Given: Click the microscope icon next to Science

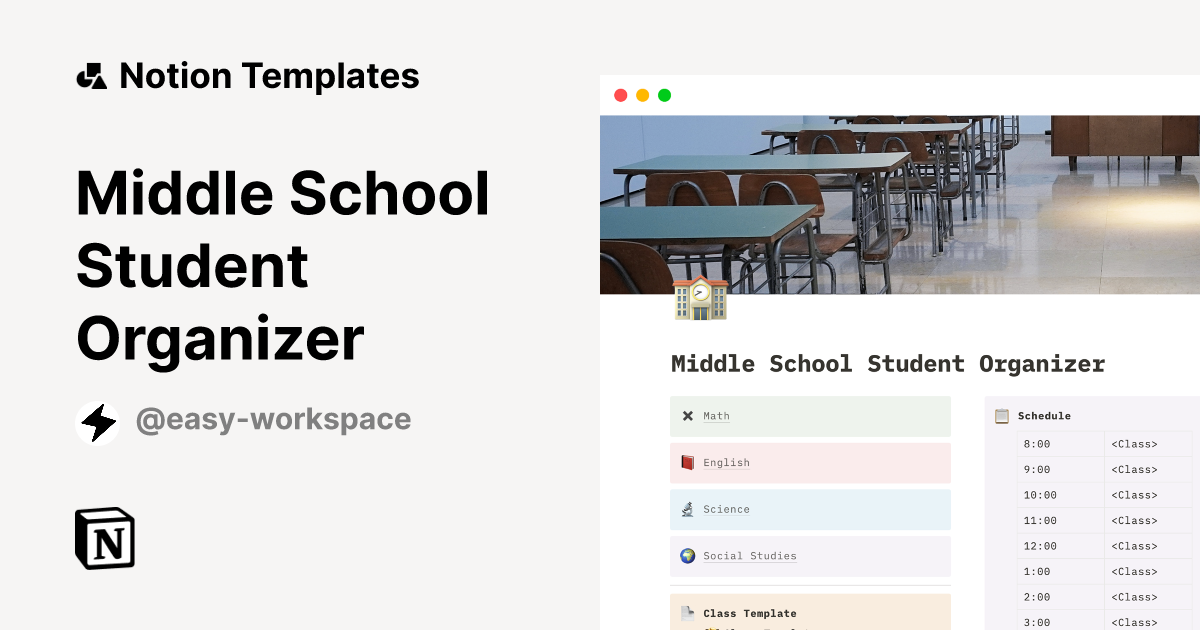Looking at the screenshot, I should pos(687,509).
